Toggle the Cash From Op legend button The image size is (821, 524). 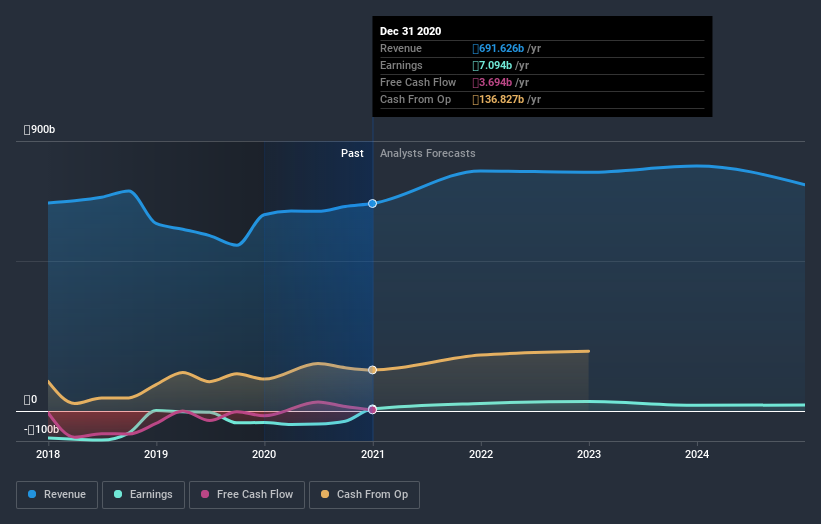(x=364, y=494)
